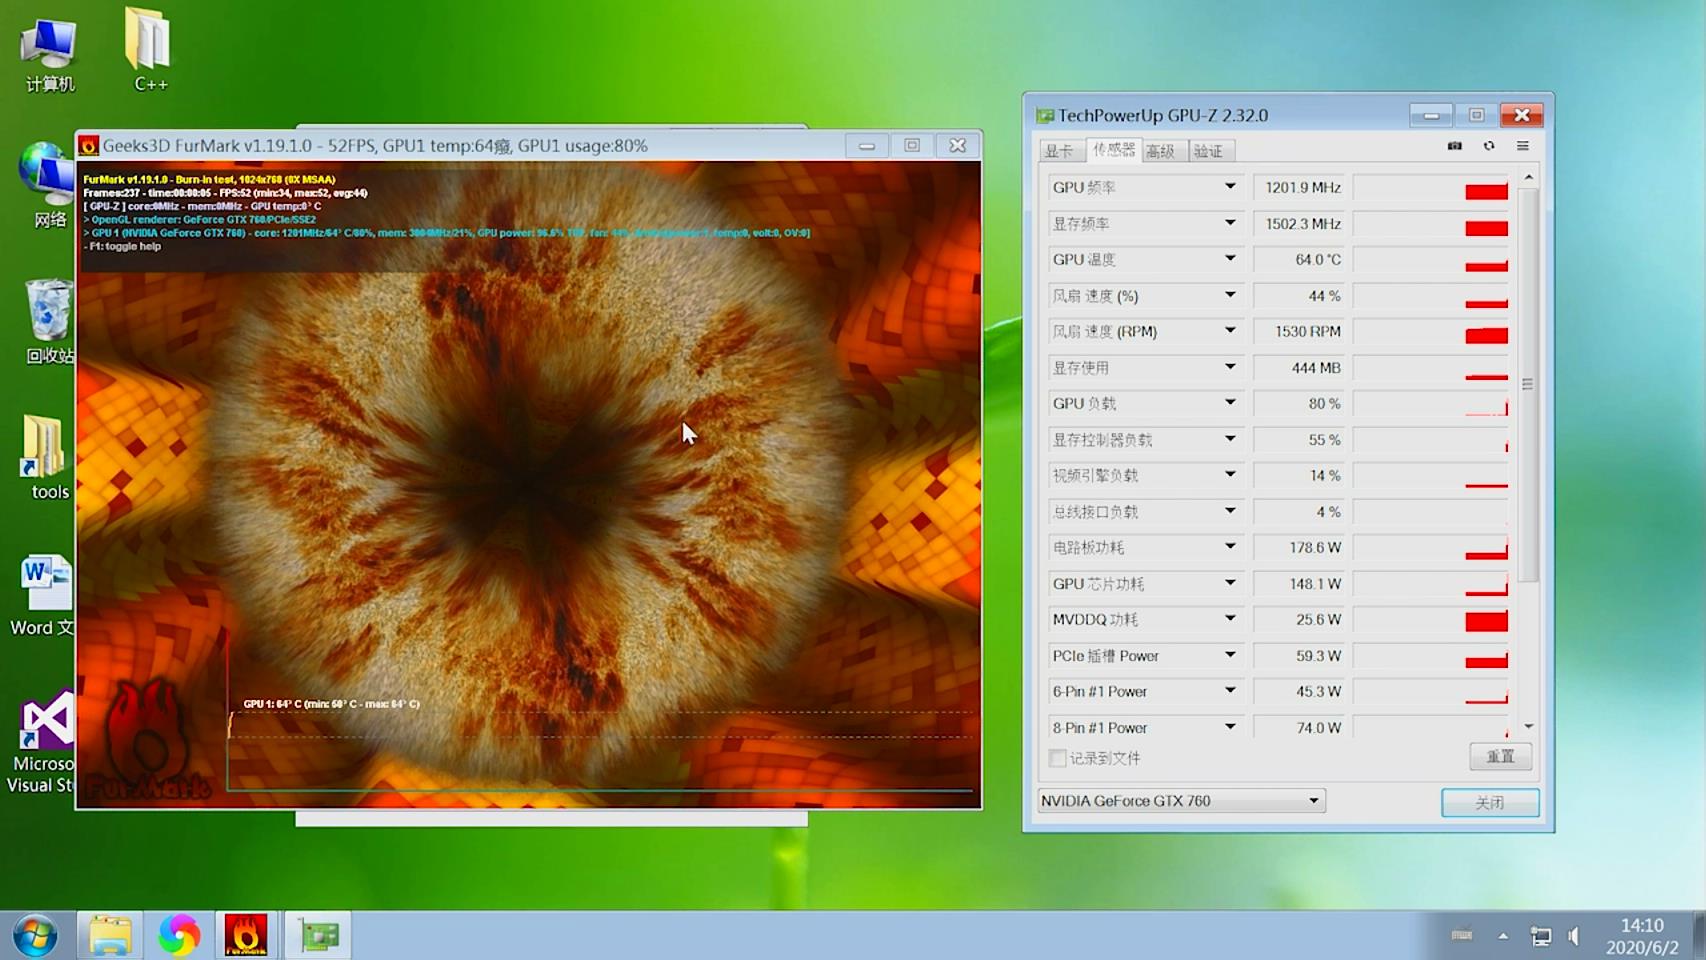1706x960 pixels.
Task: Click the GPU-Z graphics card taskbar icon
Action: (x=319, y=935)
